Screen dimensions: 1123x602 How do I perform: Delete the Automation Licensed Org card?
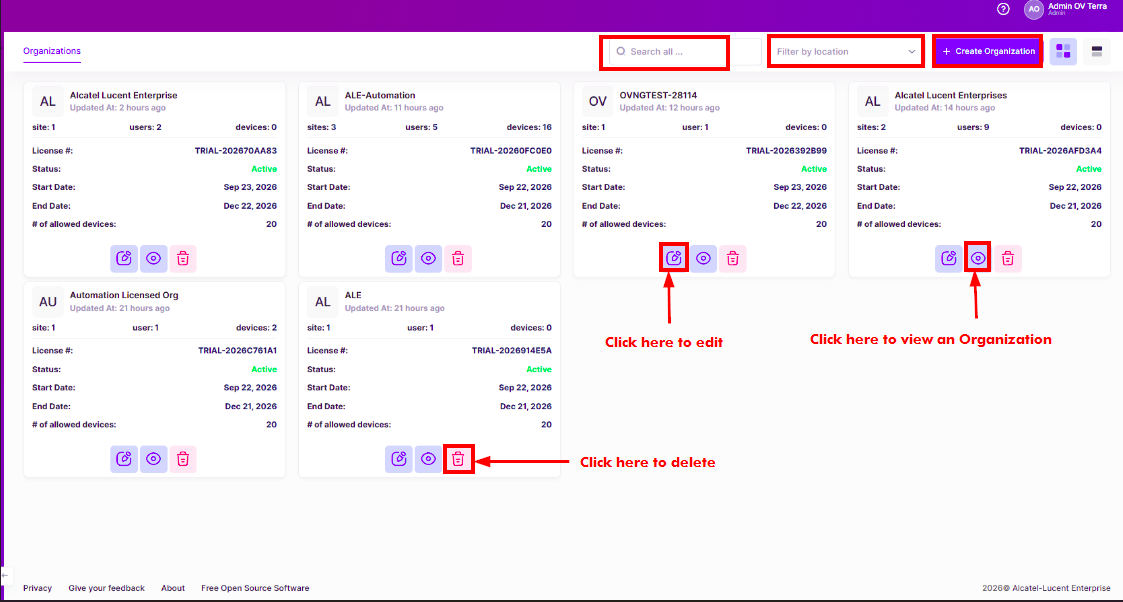coord(183,459)
